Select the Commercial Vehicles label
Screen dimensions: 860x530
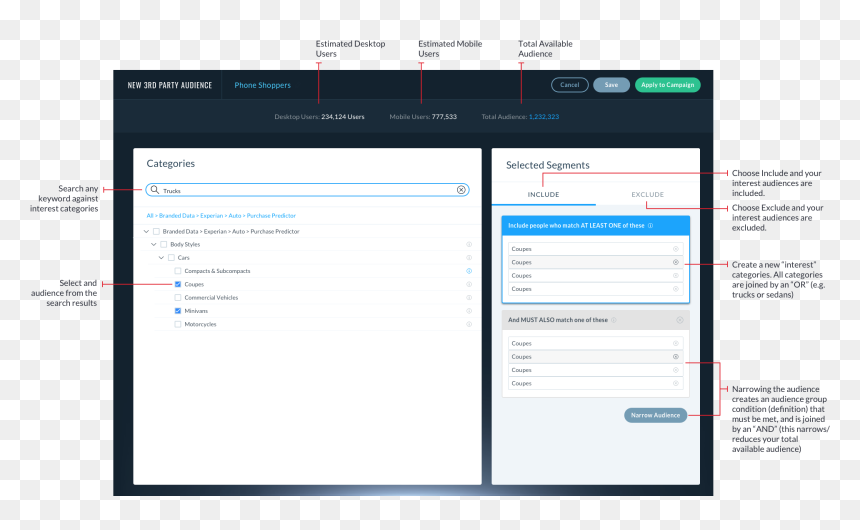tap(211, 297)
